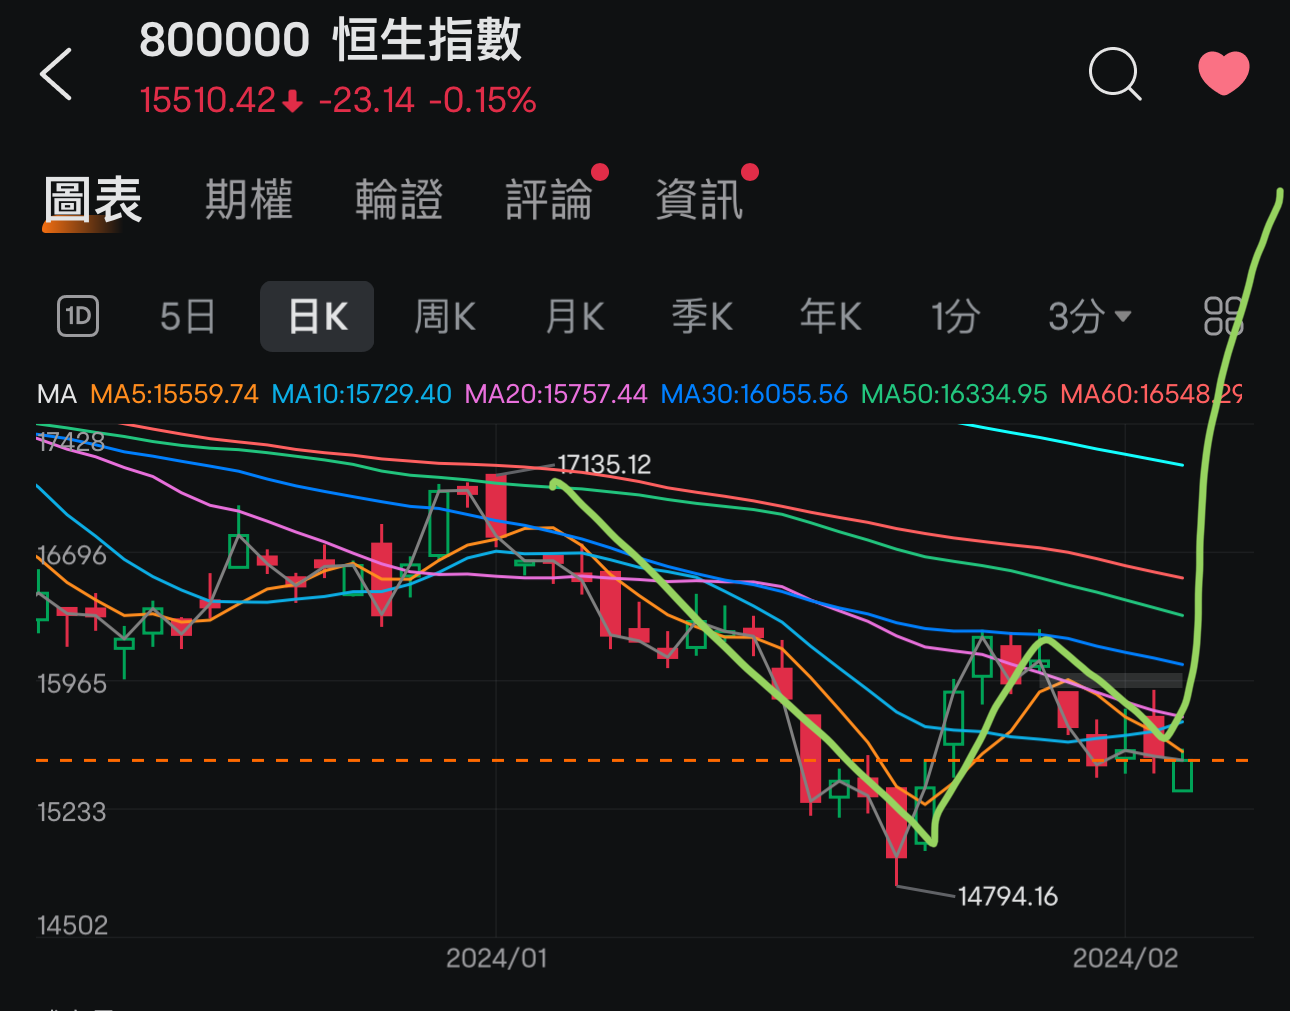Tap the MA30:16055.56 value
Viewport: 1290px width, 1011px height.
754,394
